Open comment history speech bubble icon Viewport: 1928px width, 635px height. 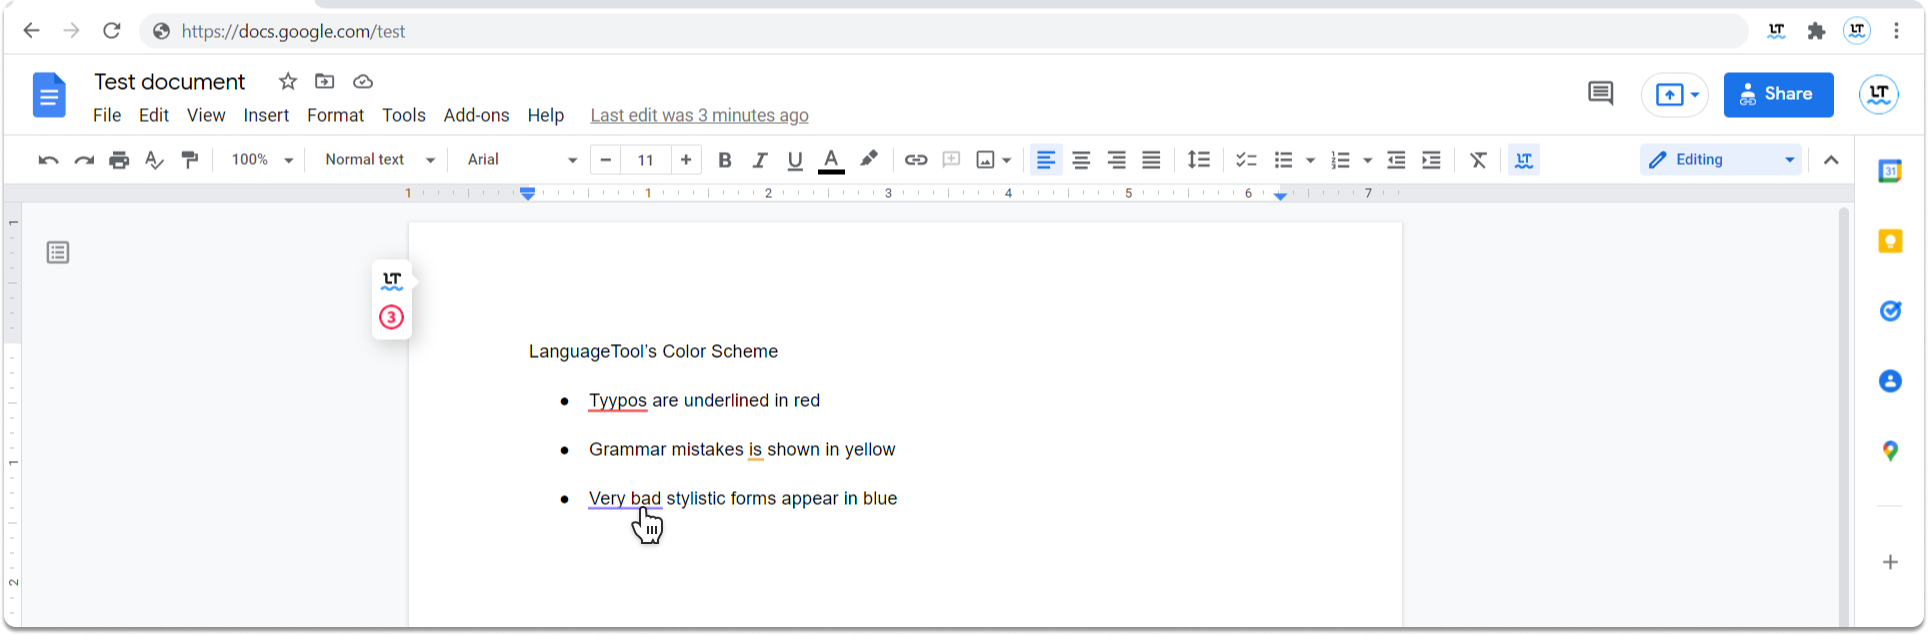1600,94
